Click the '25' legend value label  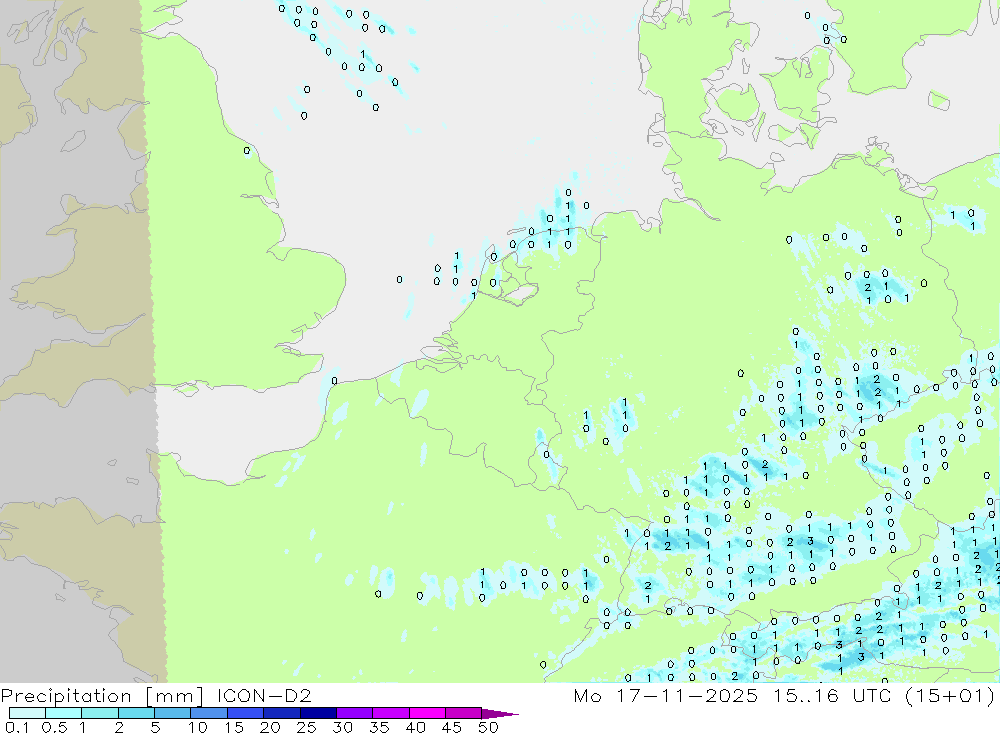307,727
